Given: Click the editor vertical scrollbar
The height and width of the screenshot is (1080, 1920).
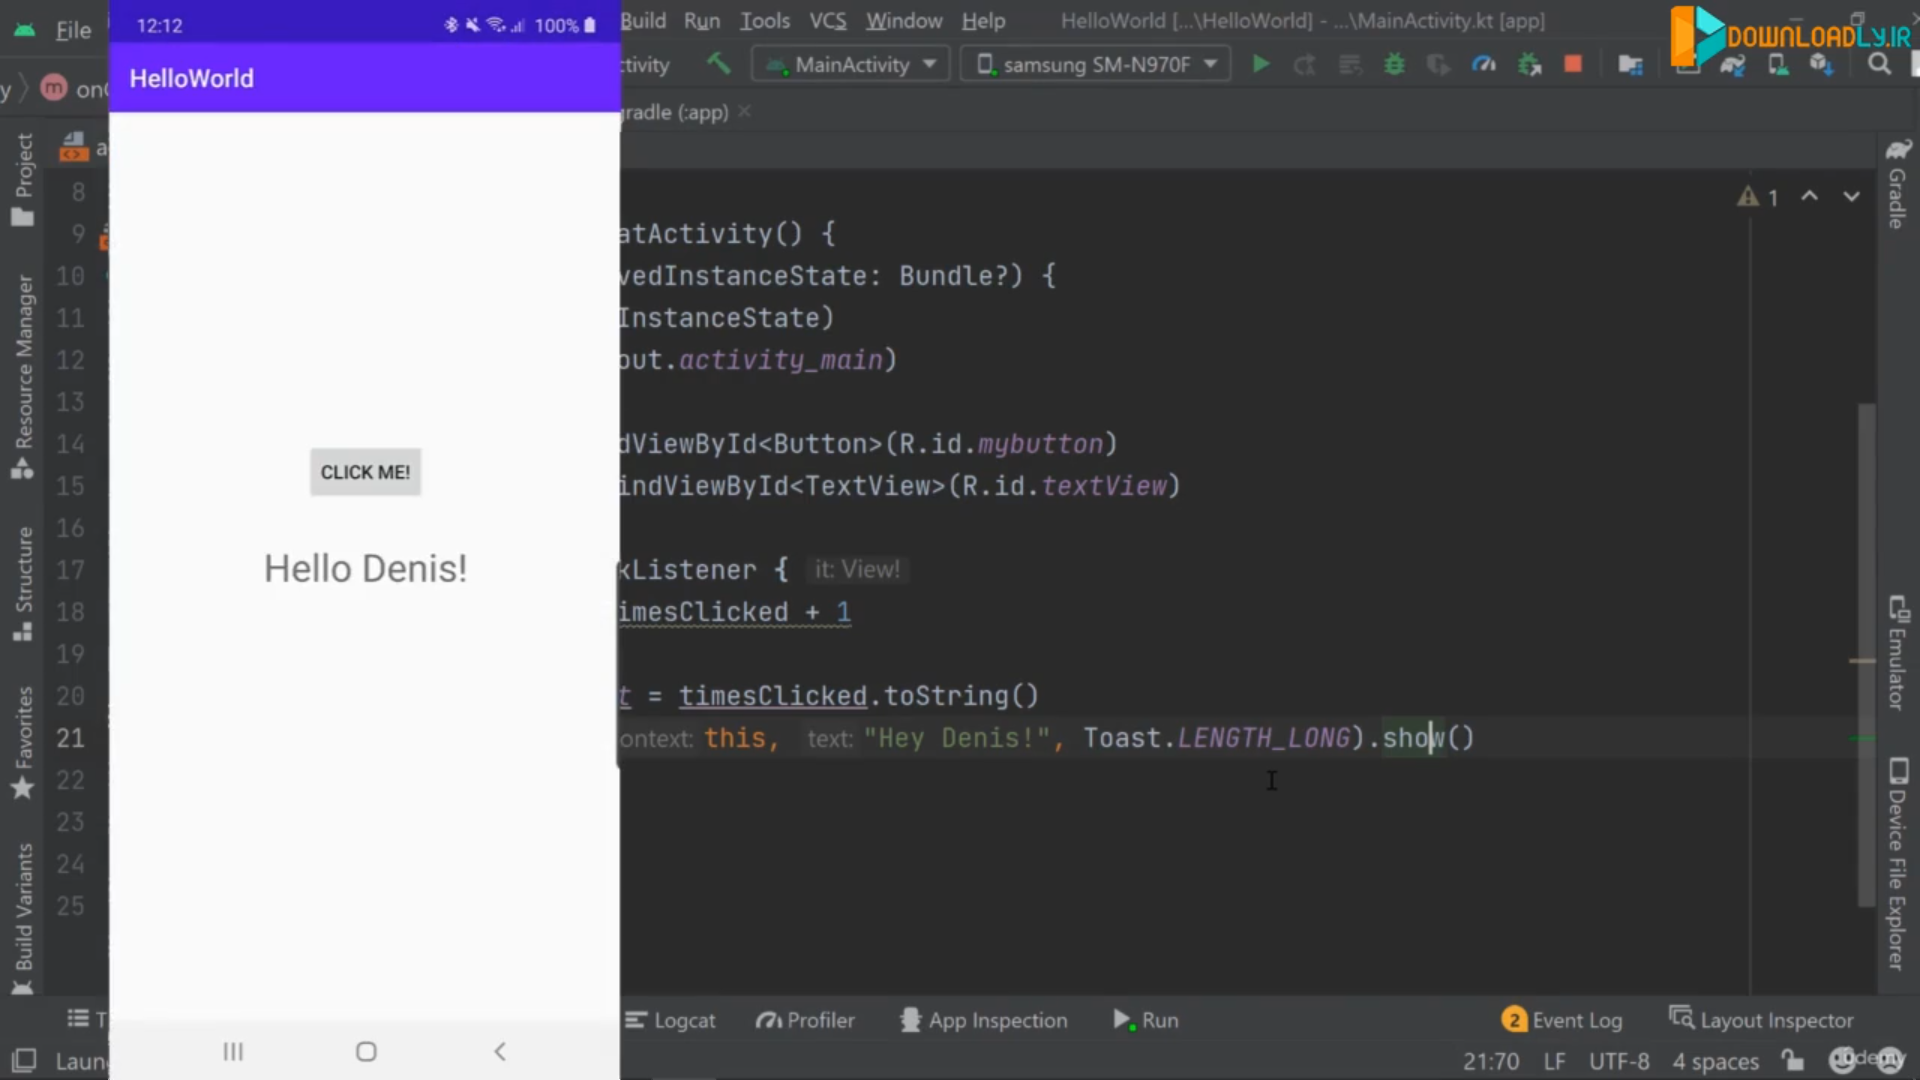Looking at the screenshot, I should tap(1866, 655).
